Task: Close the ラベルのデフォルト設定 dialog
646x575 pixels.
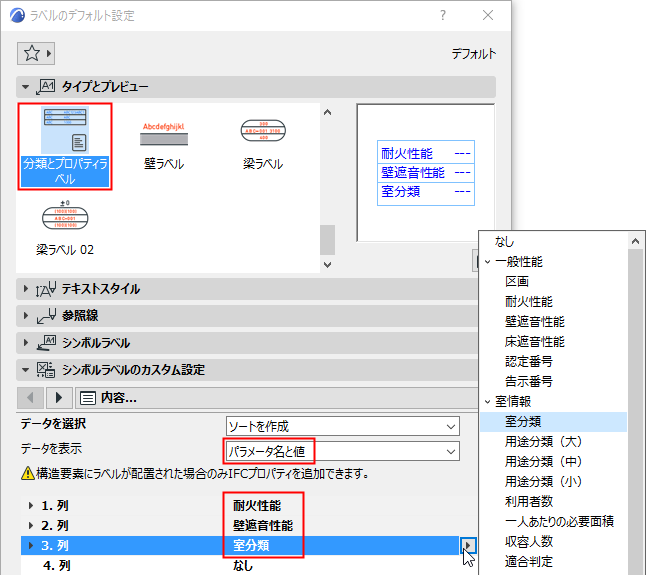Action: [488, 15]
